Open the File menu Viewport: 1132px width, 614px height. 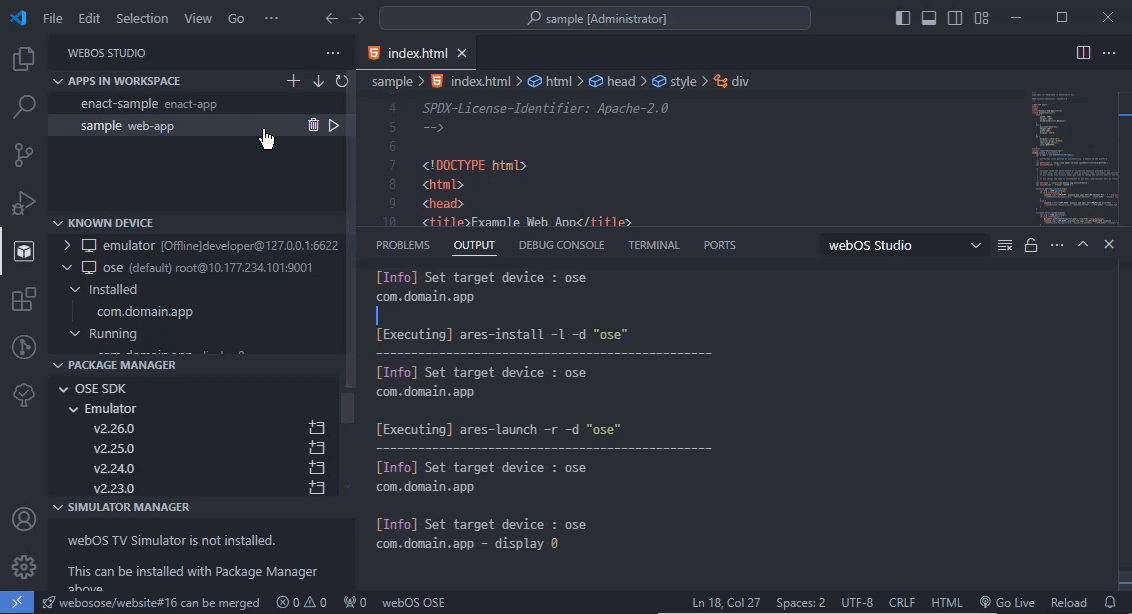pyautogui.click(x=53, y=18)
